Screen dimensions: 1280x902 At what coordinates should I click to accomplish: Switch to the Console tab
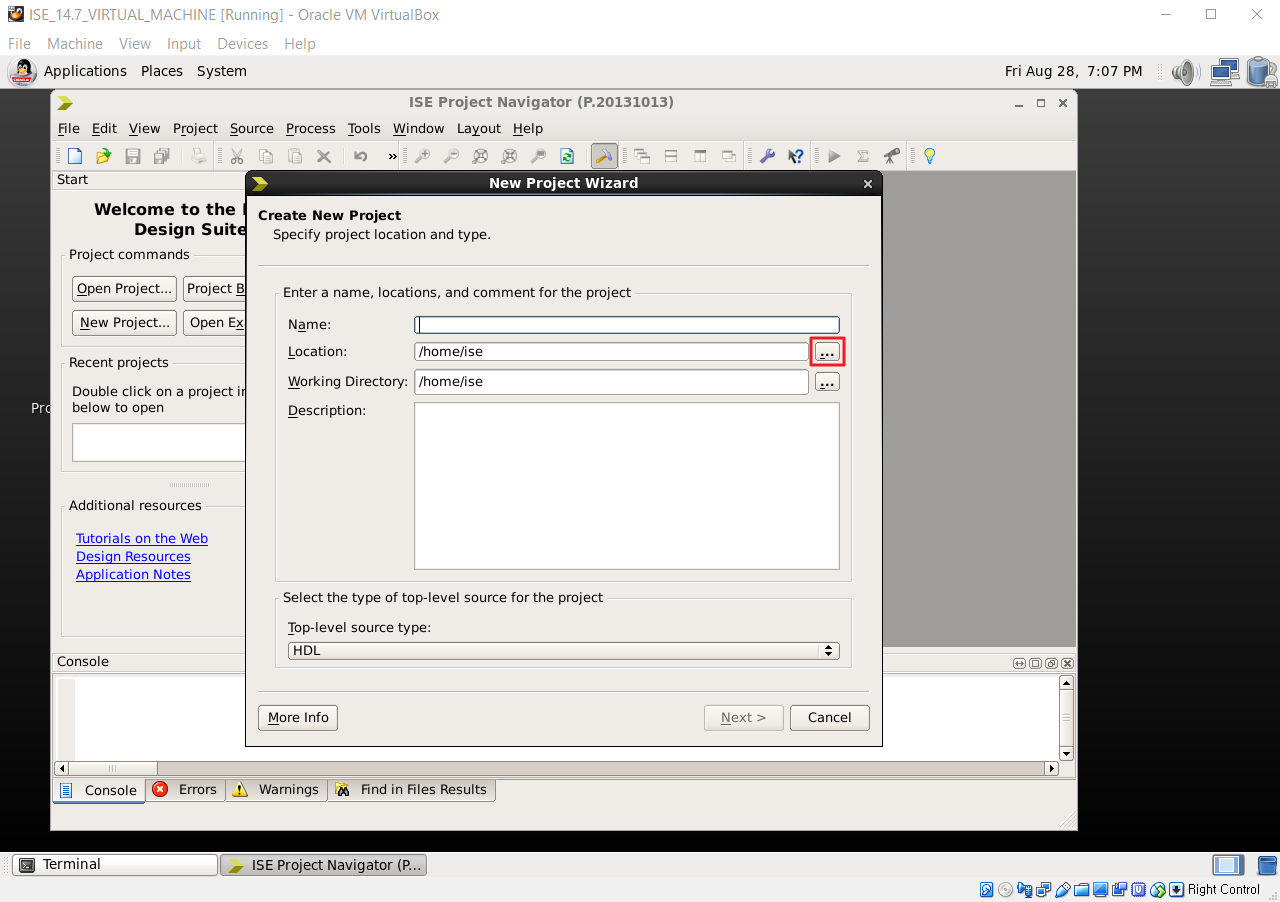pyautogui.click(x=98, y=790)
